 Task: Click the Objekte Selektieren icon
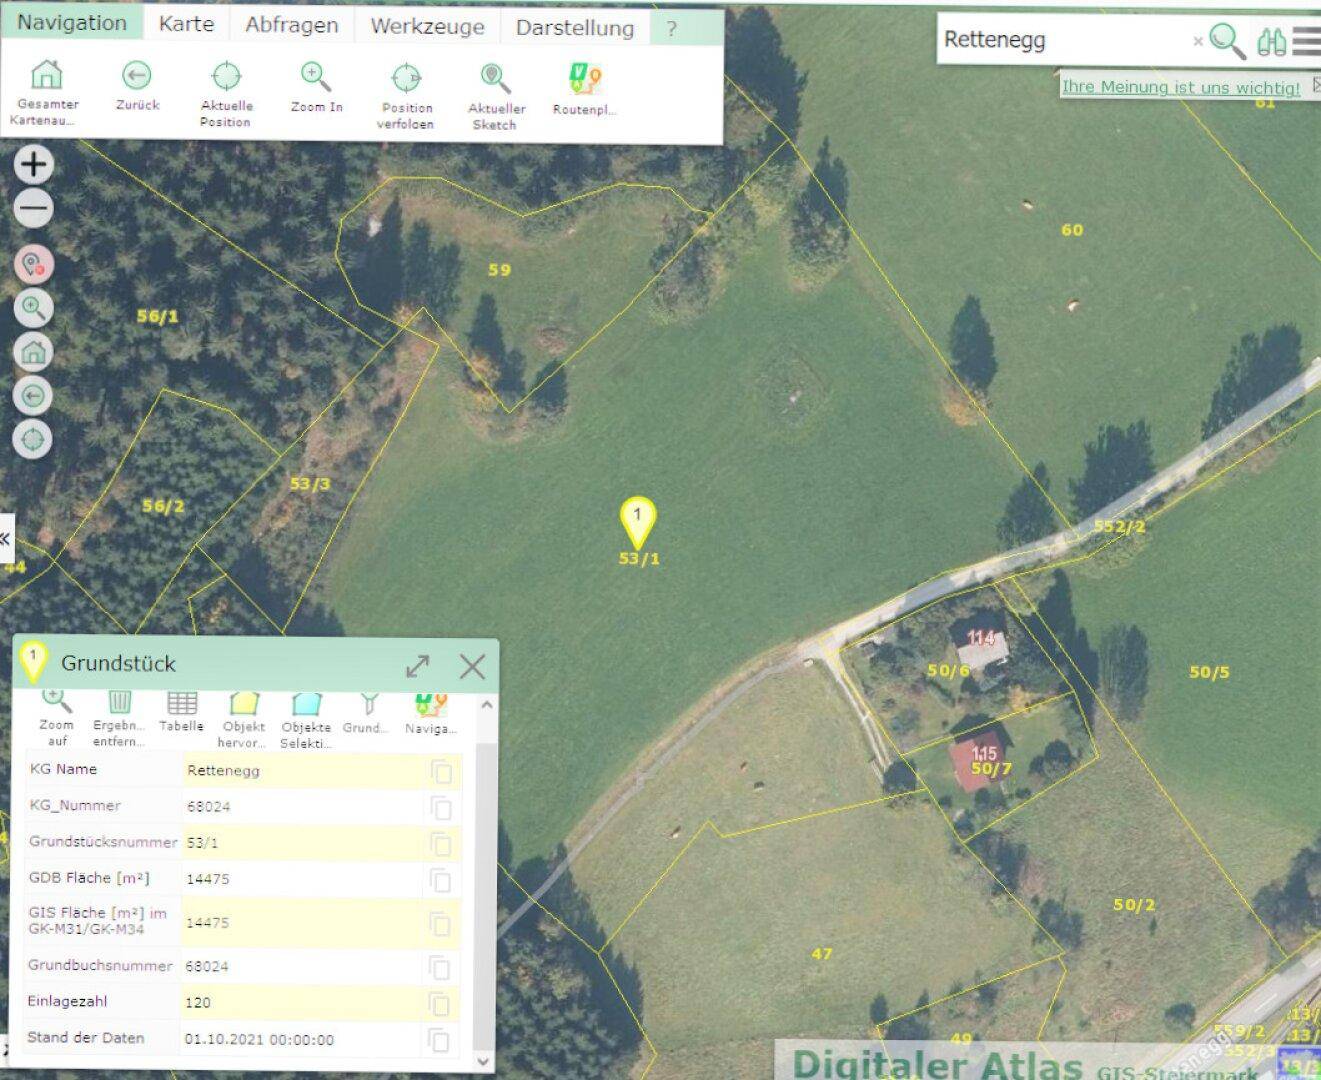click(306, 718)
